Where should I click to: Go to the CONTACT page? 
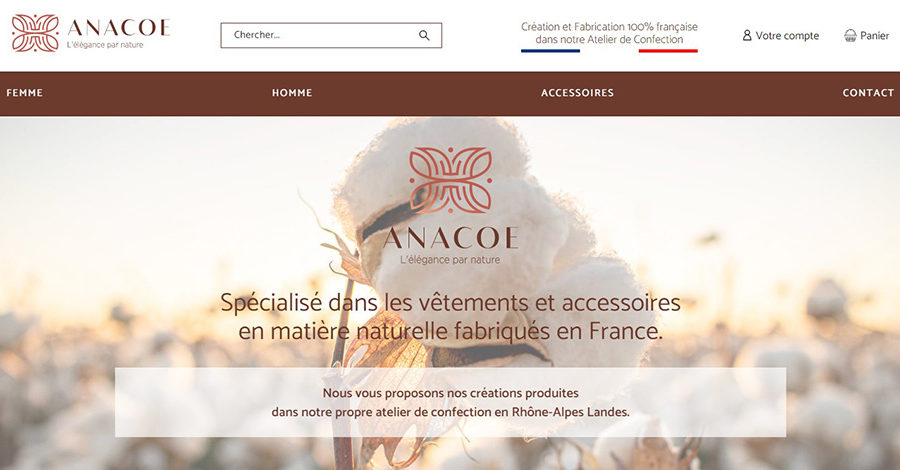[x=868, y=93]
